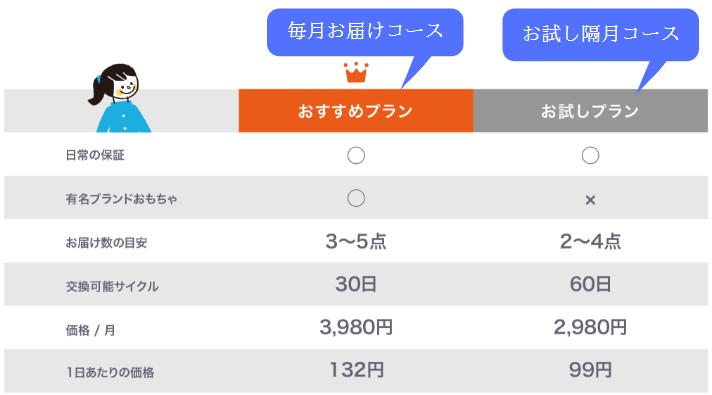Image resolution: width=712 pixels, height=395 pixels.
Task: Click the 1日あたりの価格 row label
Action: tap(110, 373)
